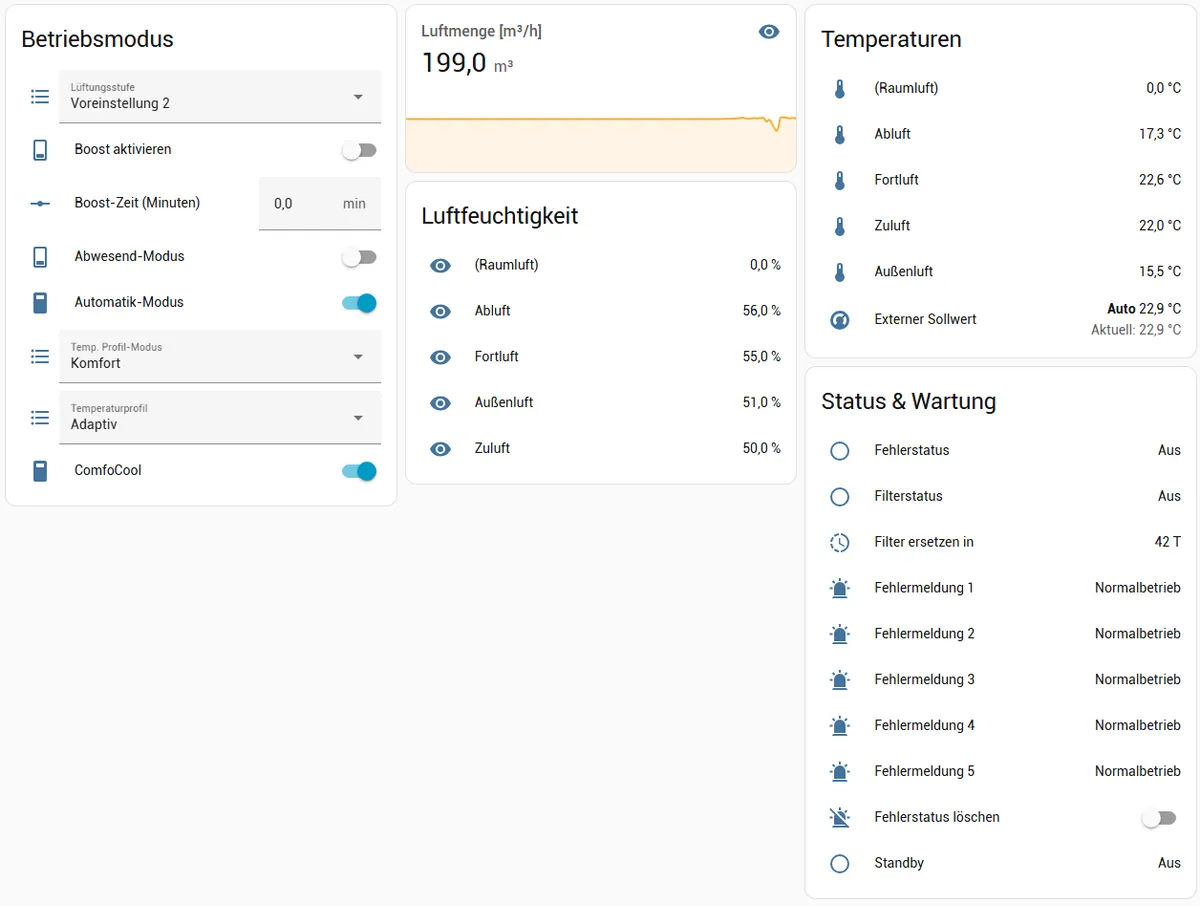The height and width of the screenshot is (906, 1200).
Task: Turn off the ComfoCool switch
Action: (359, 471)
